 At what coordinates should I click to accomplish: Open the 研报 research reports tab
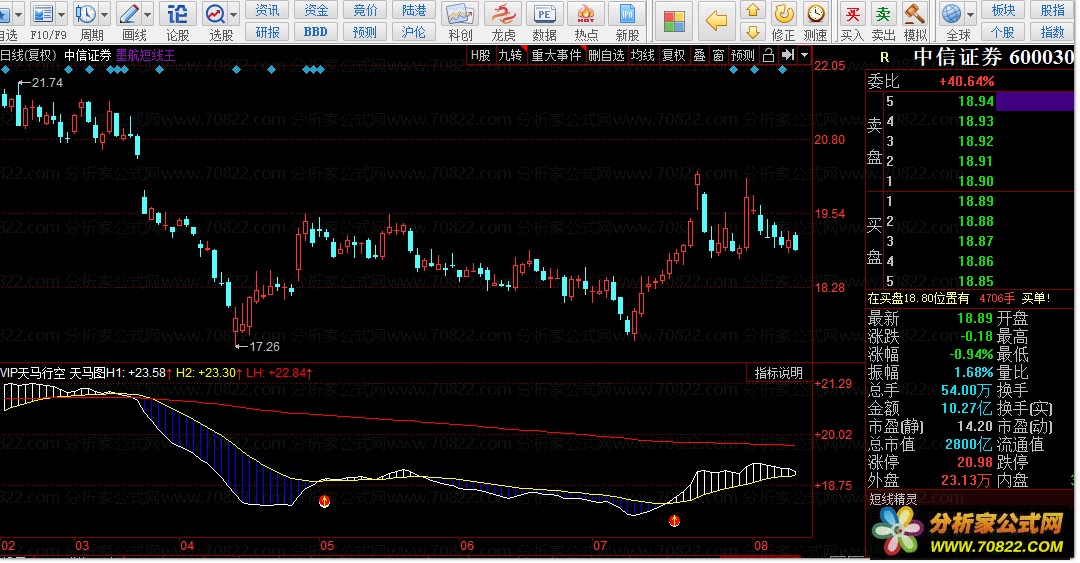point(268,32)
